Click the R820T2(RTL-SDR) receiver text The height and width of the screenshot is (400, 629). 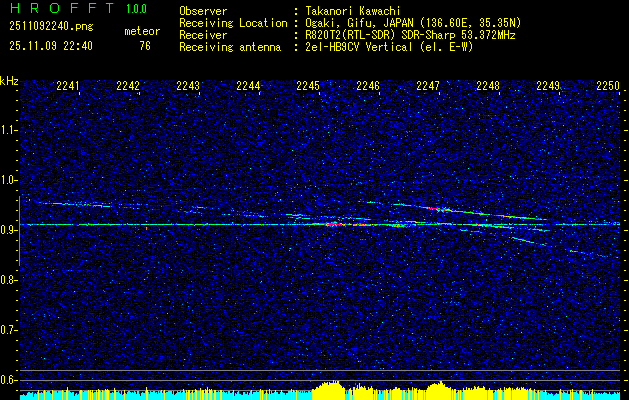tap(410, 35)
